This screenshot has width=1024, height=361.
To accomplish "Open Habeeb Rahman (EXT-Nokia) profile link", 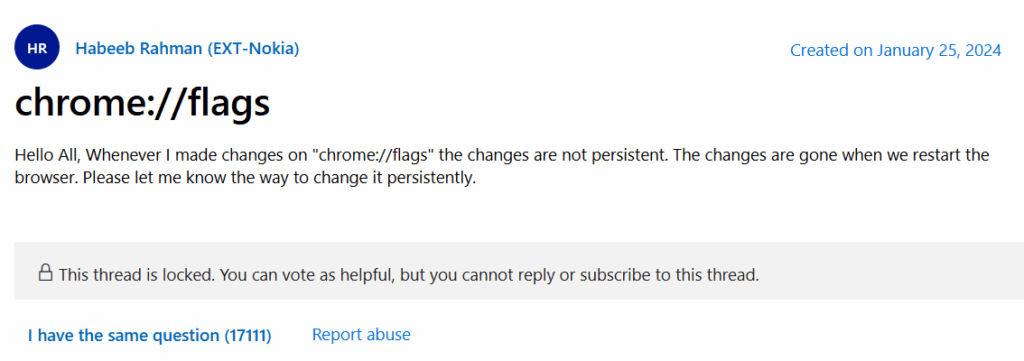I will pyautogui.click(x=187, y=49).
